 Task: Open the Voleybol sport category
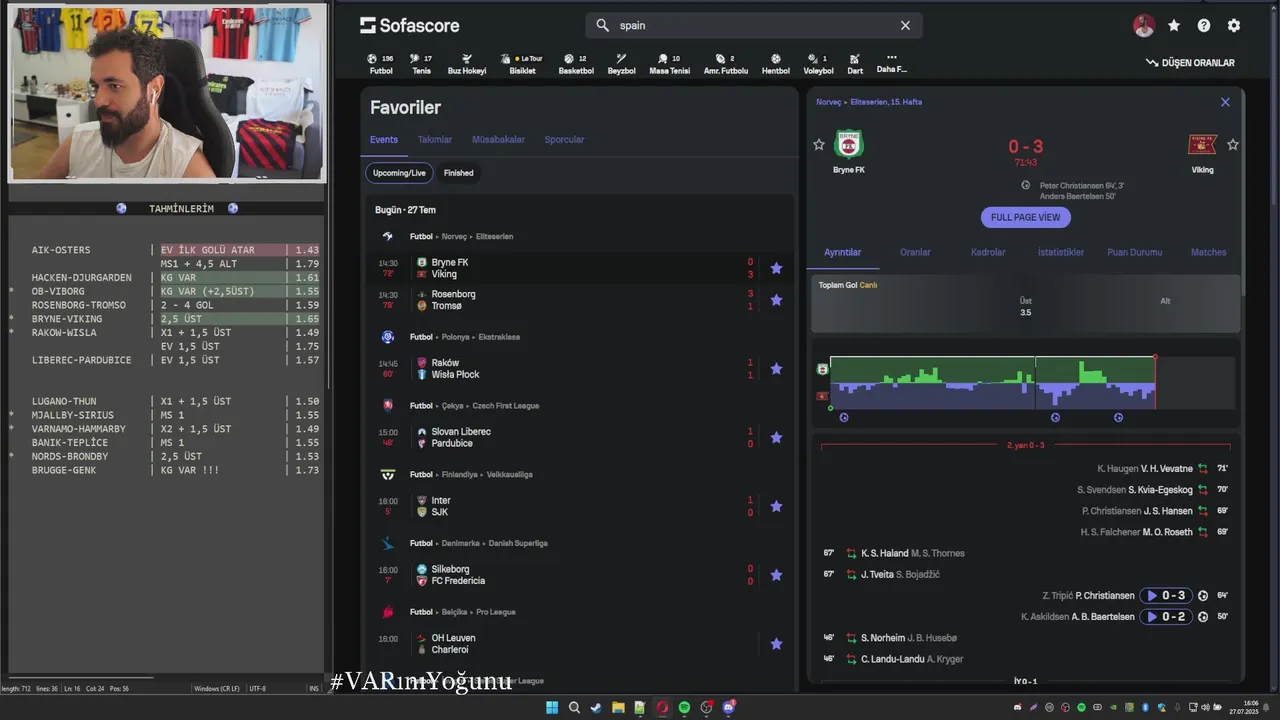[x=818, y=64]
